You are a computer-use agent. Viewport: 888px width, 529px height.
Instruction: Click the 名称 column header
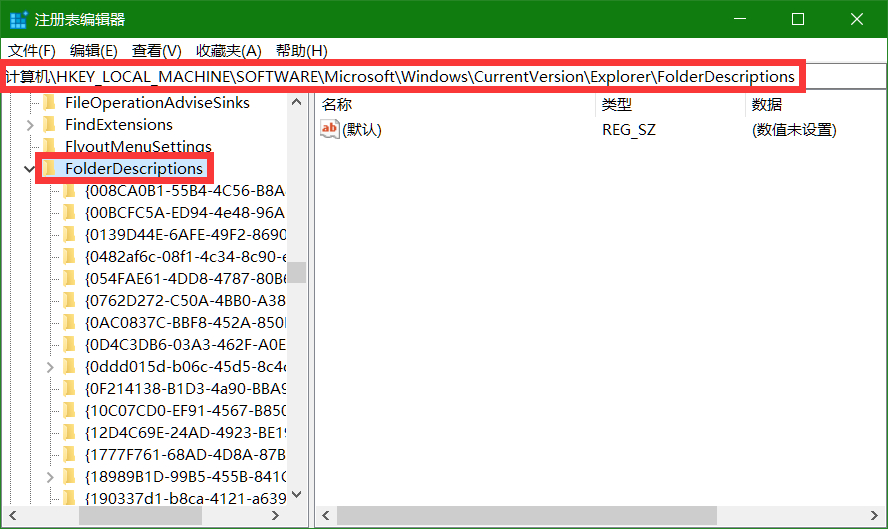338,104
